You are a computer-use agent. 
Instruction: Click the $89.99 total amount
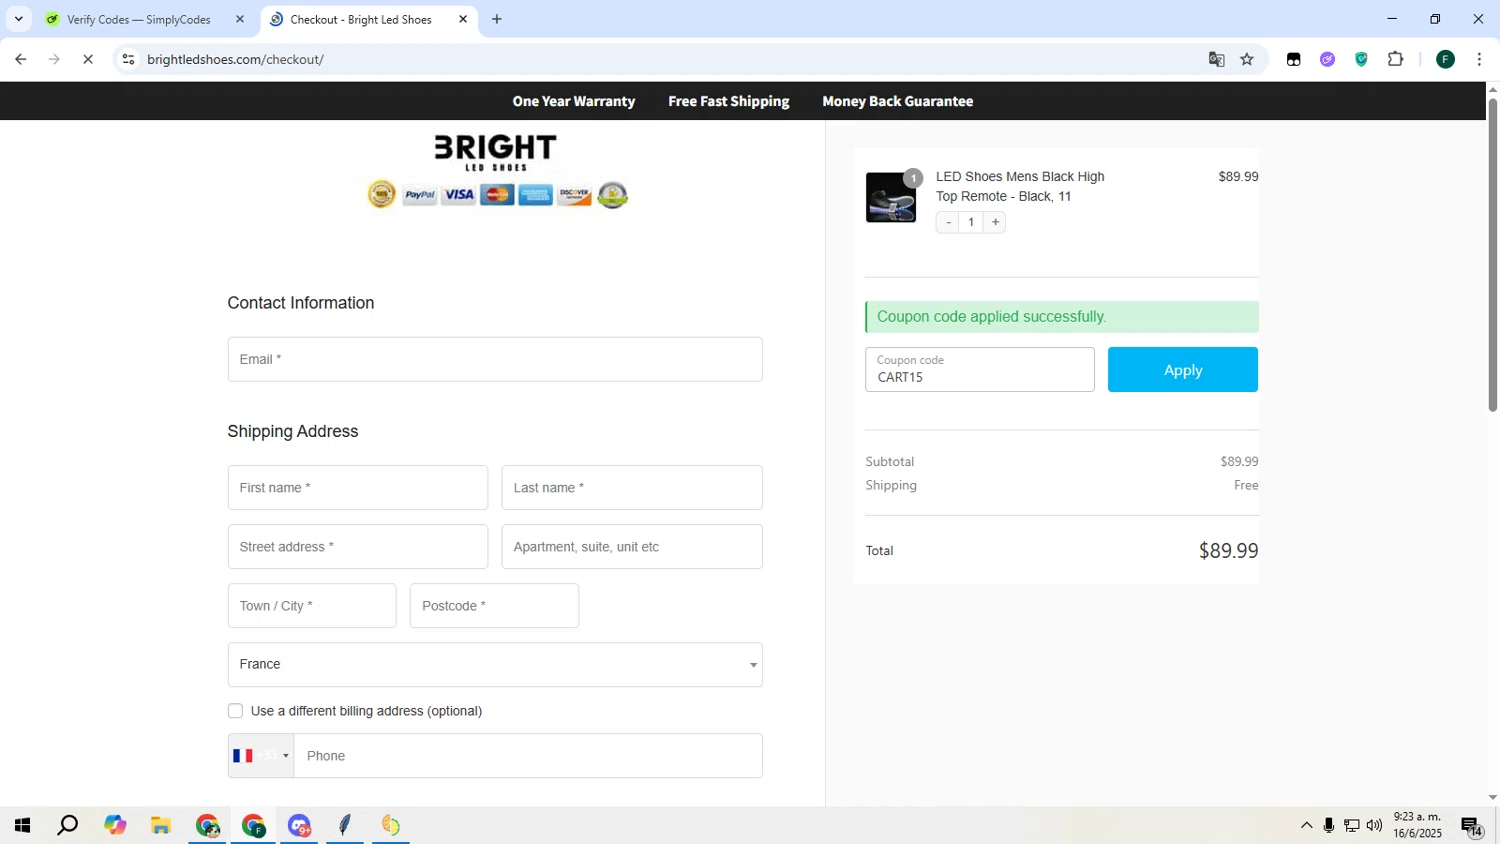pos(1228,550)
